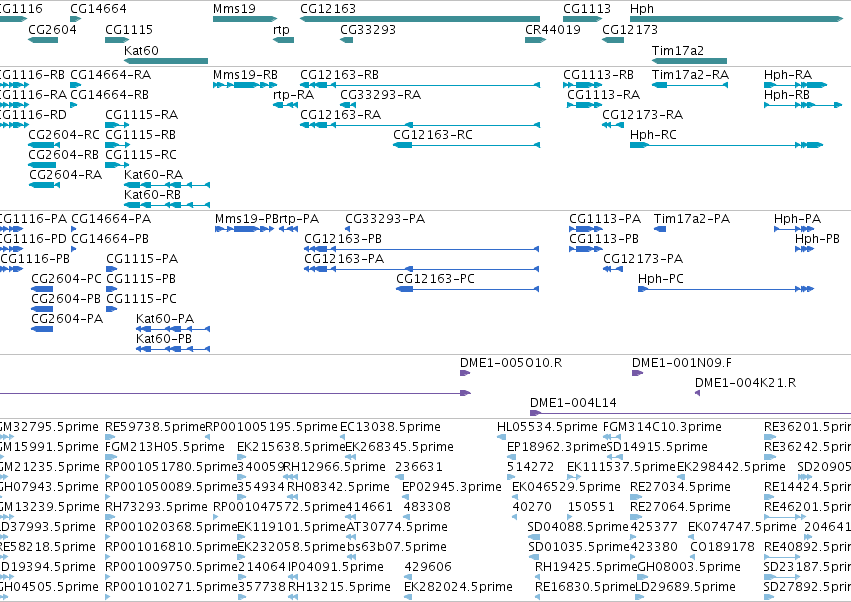Click EST RH19425.5prime
851x602 pixels.
[x=586, y=567]
